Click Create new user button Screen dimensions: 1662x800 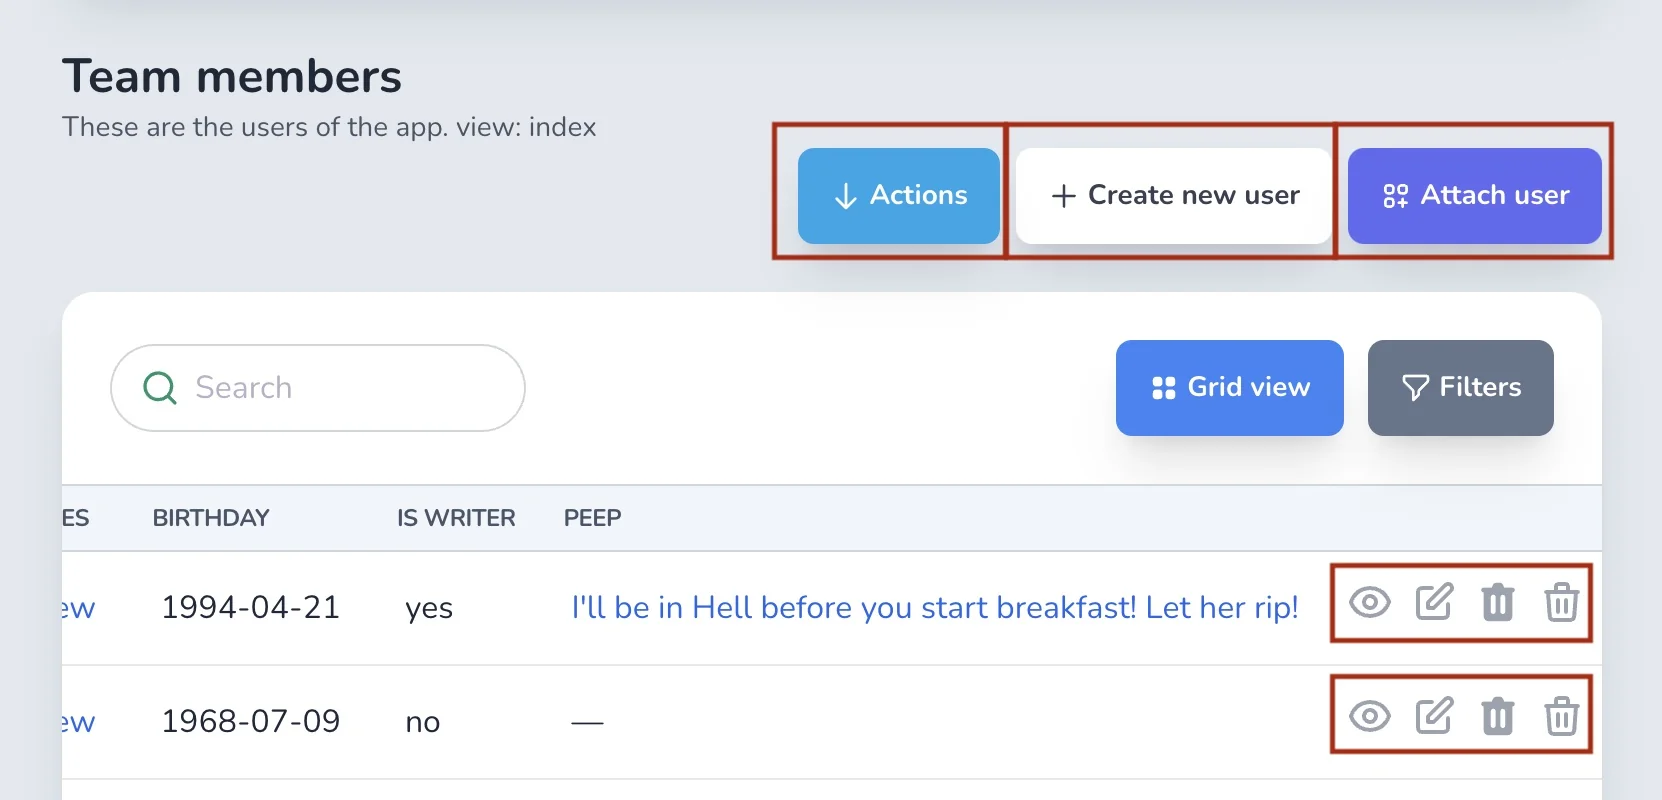[x=1174, y=196]
